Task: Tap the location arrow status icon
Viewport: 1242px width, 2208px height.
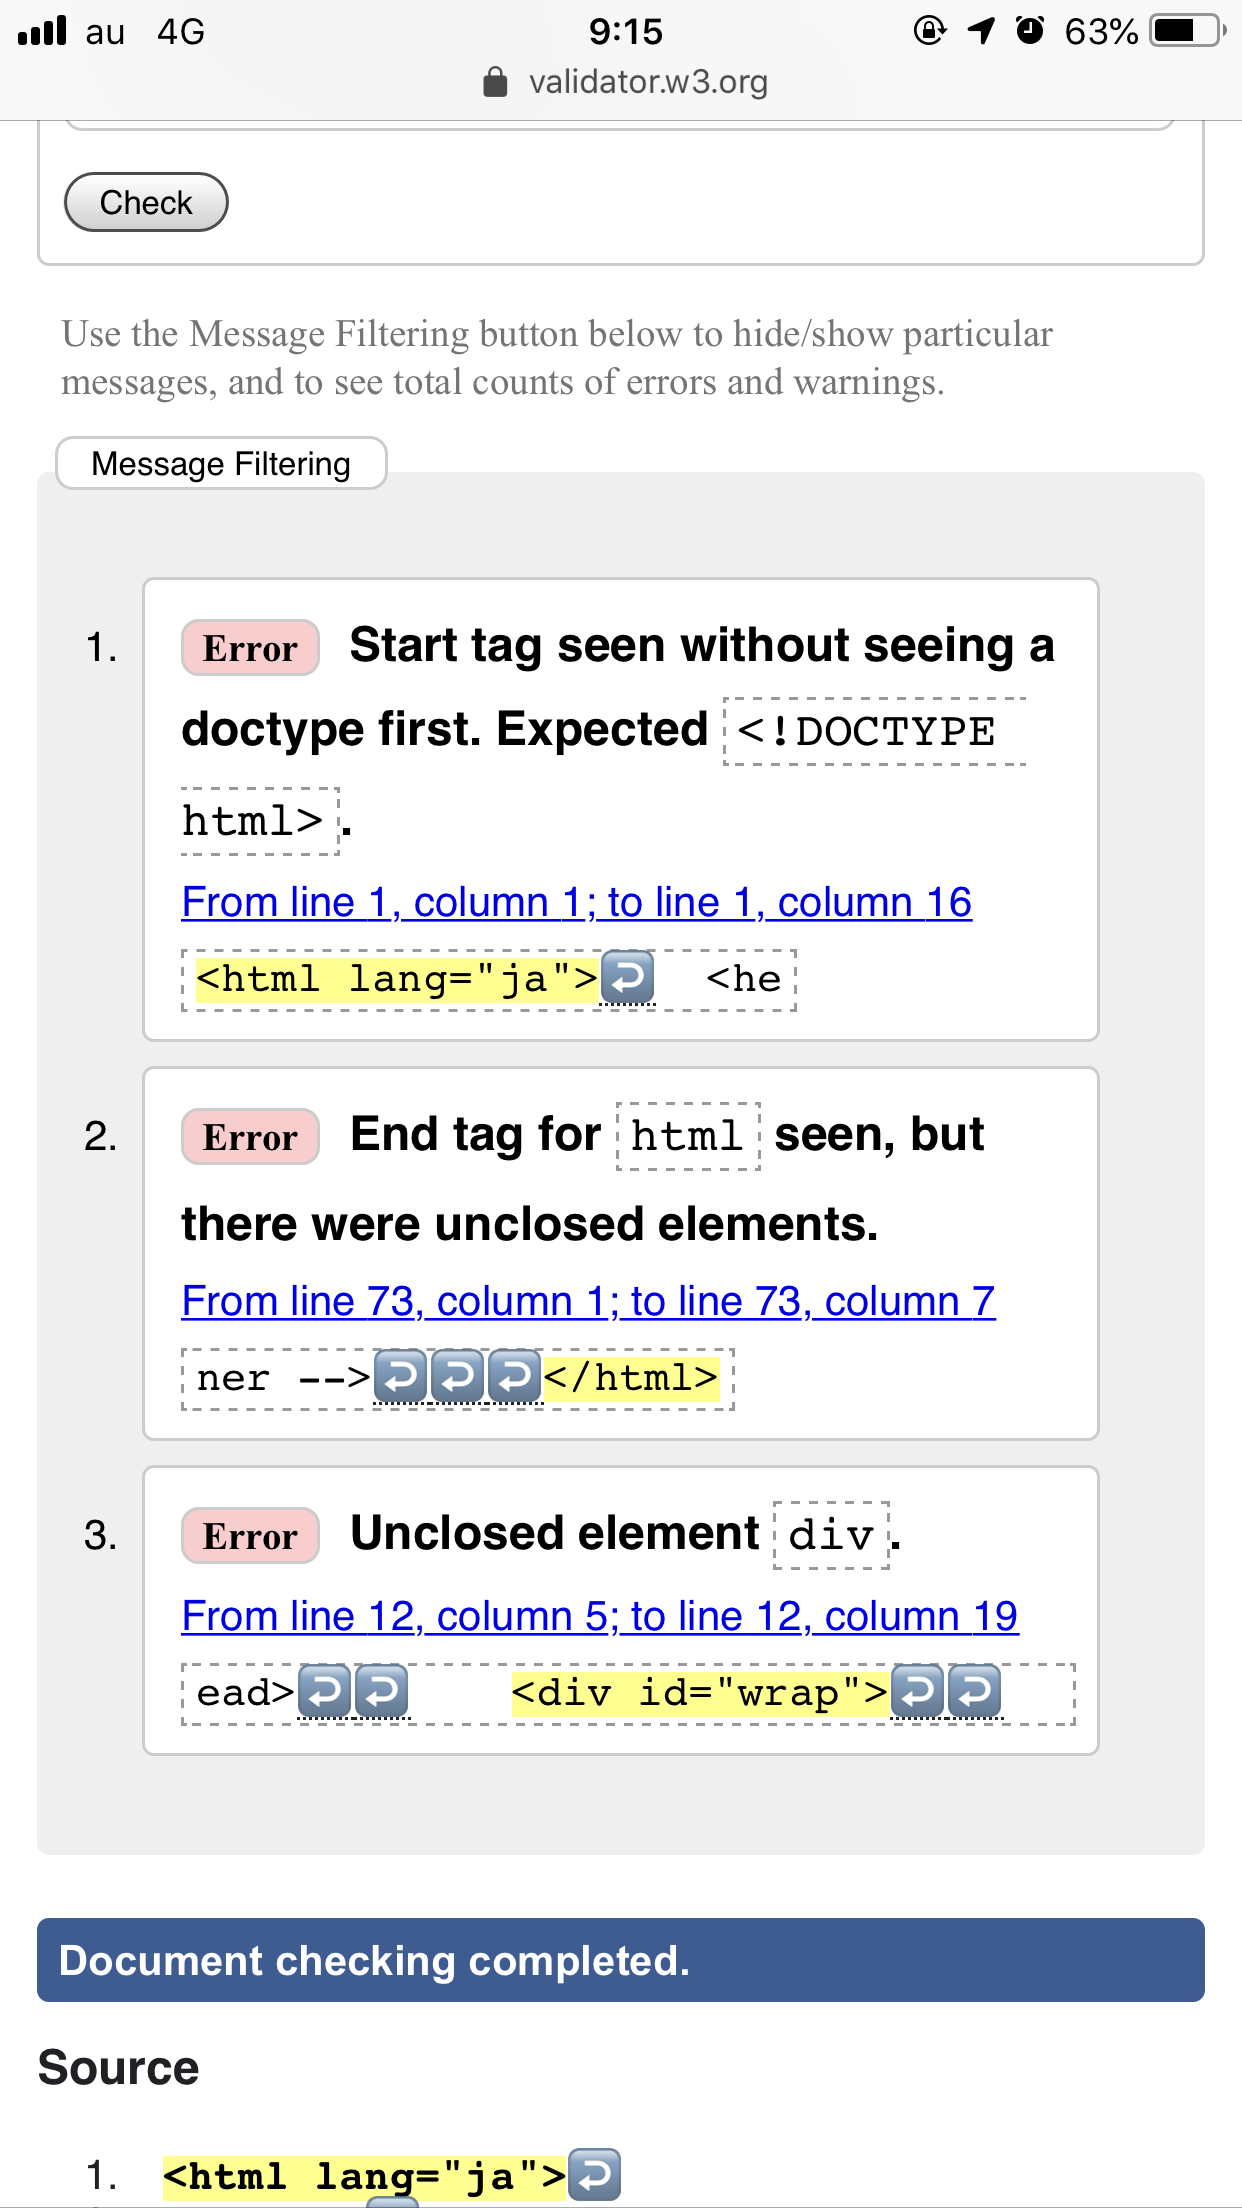Action: (982, 31)
